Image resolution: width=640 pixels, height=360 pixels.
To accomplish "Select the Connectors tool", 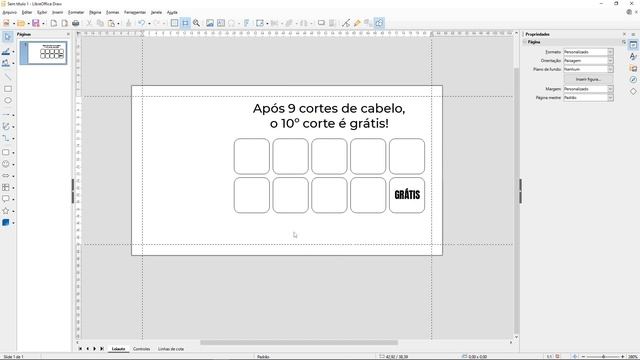I will (x=6, y=138).
